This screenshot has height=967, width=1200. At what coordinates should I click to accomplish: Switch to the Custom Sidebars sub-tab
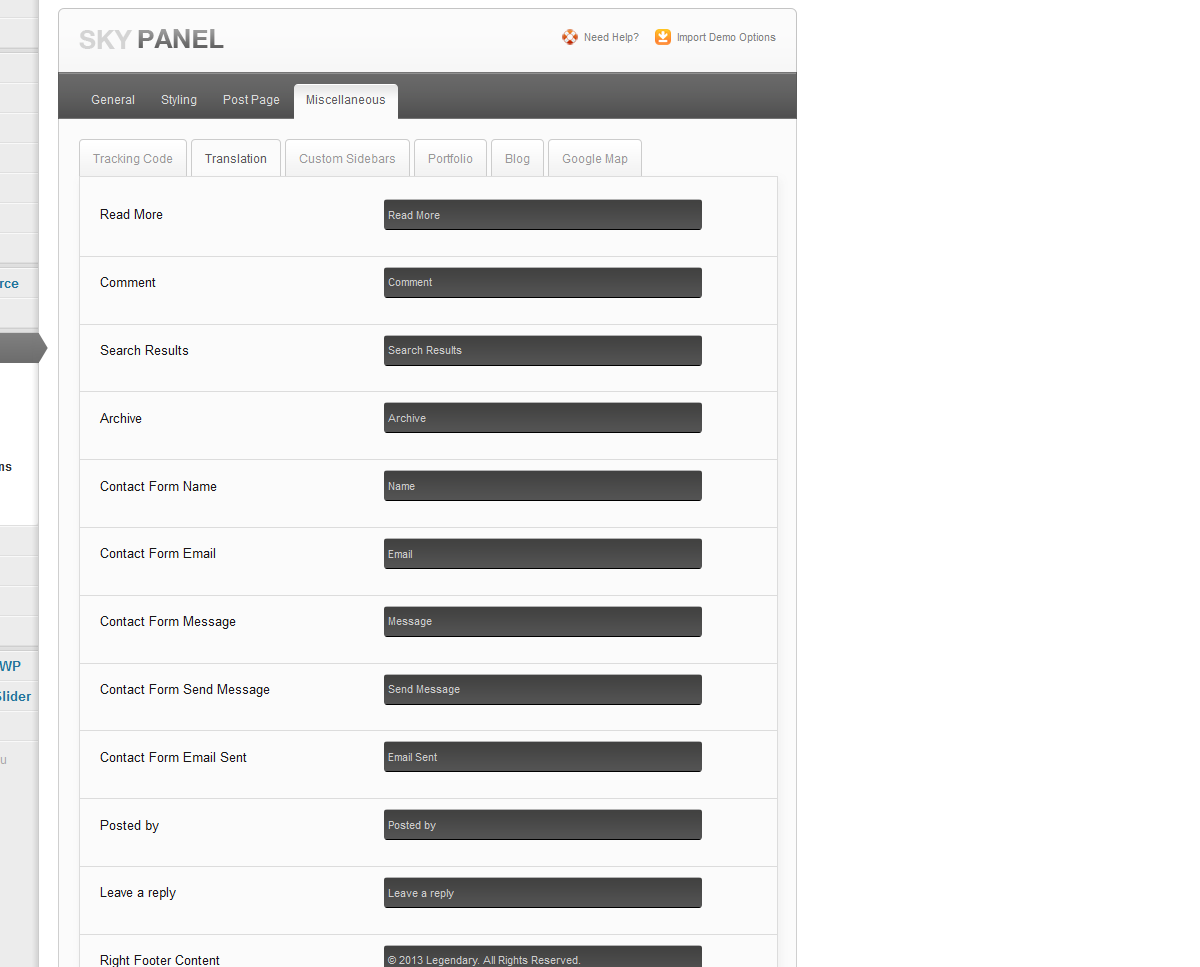pyautogui.click(x=347, y=159)
